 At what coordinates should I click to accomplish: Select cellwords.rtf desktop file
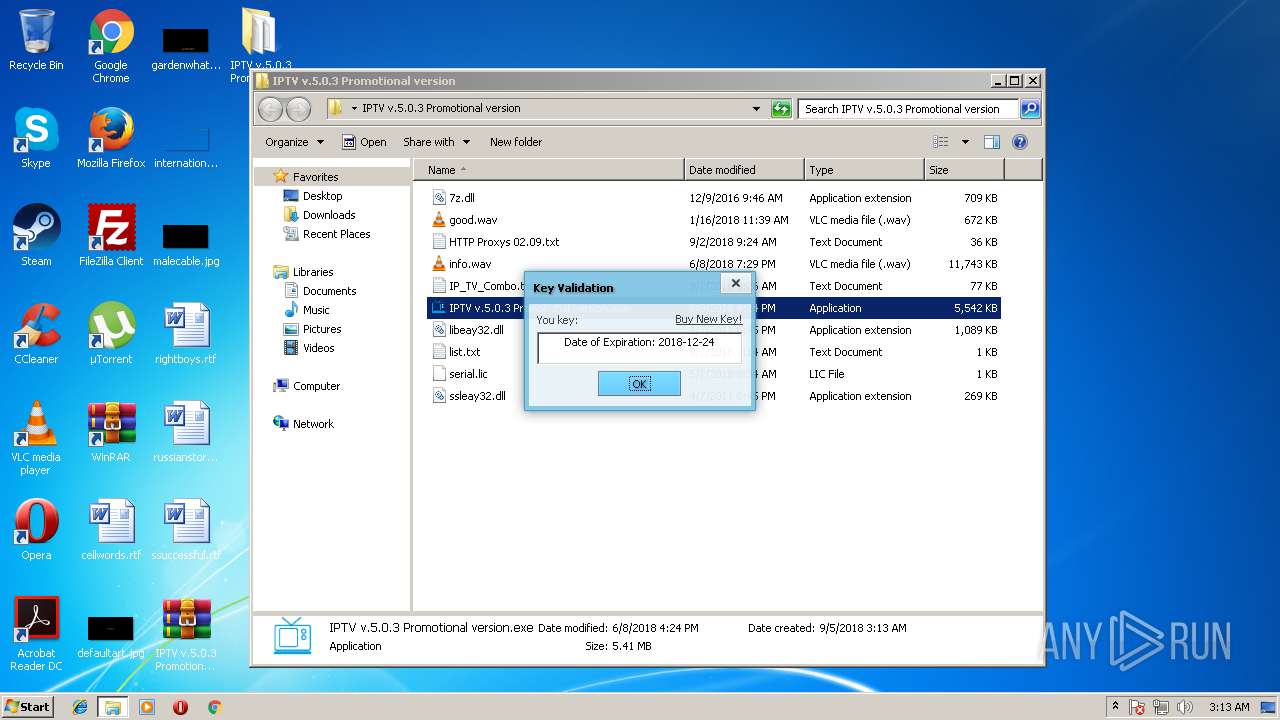point(111,530)
